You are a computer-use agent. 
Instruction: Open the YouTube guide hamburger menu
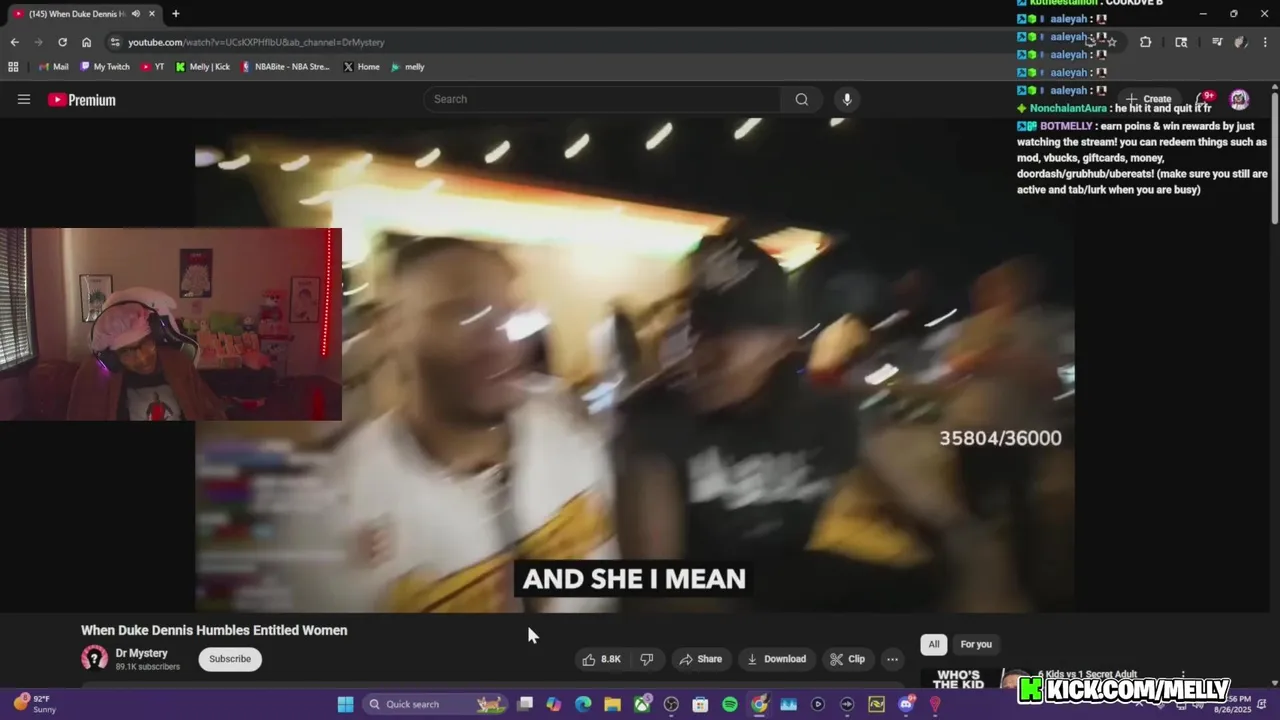coord(24,99)
